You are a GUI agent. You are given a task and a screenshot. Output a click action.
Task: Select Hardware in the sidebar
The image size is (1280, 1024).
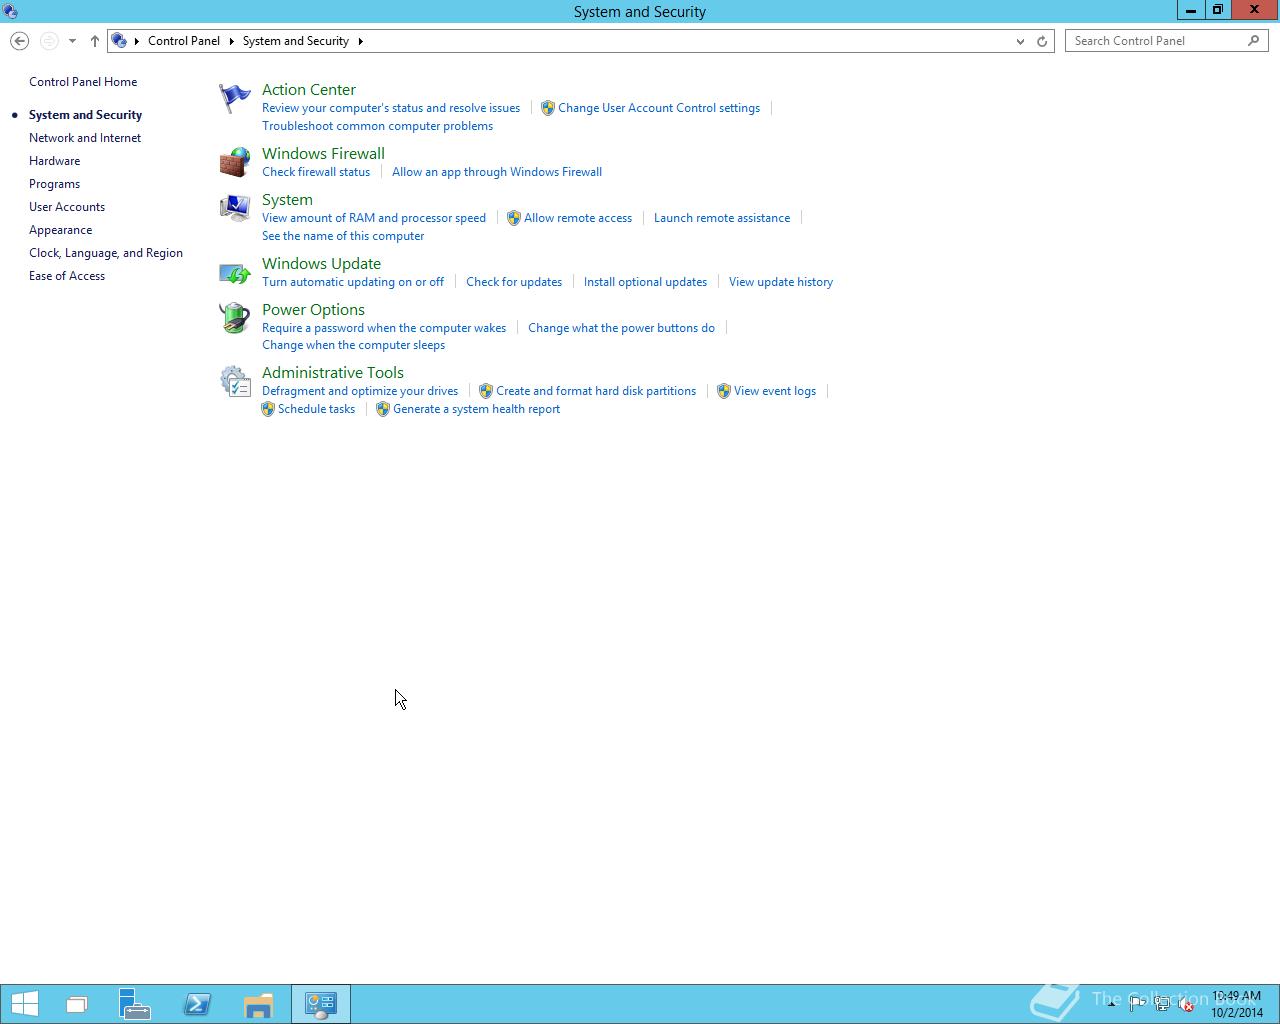[x=55, y=161]
